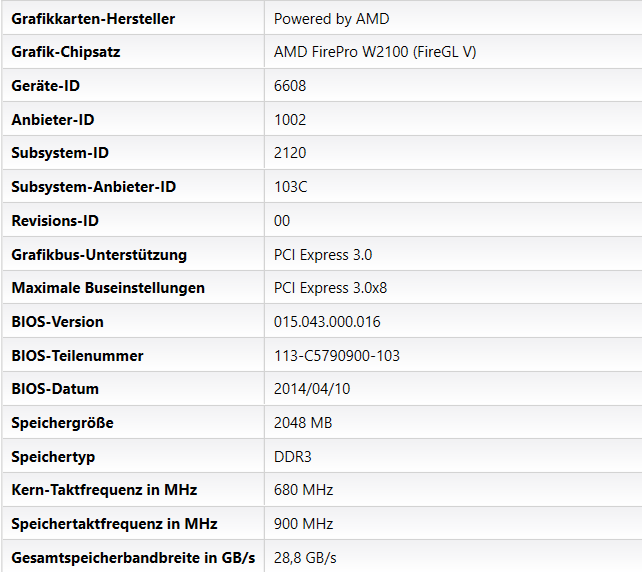Viewport: 642px width, 572px height.
Task: Click the Grafik-Chipsatz row label
Action: tap(66, 52)
